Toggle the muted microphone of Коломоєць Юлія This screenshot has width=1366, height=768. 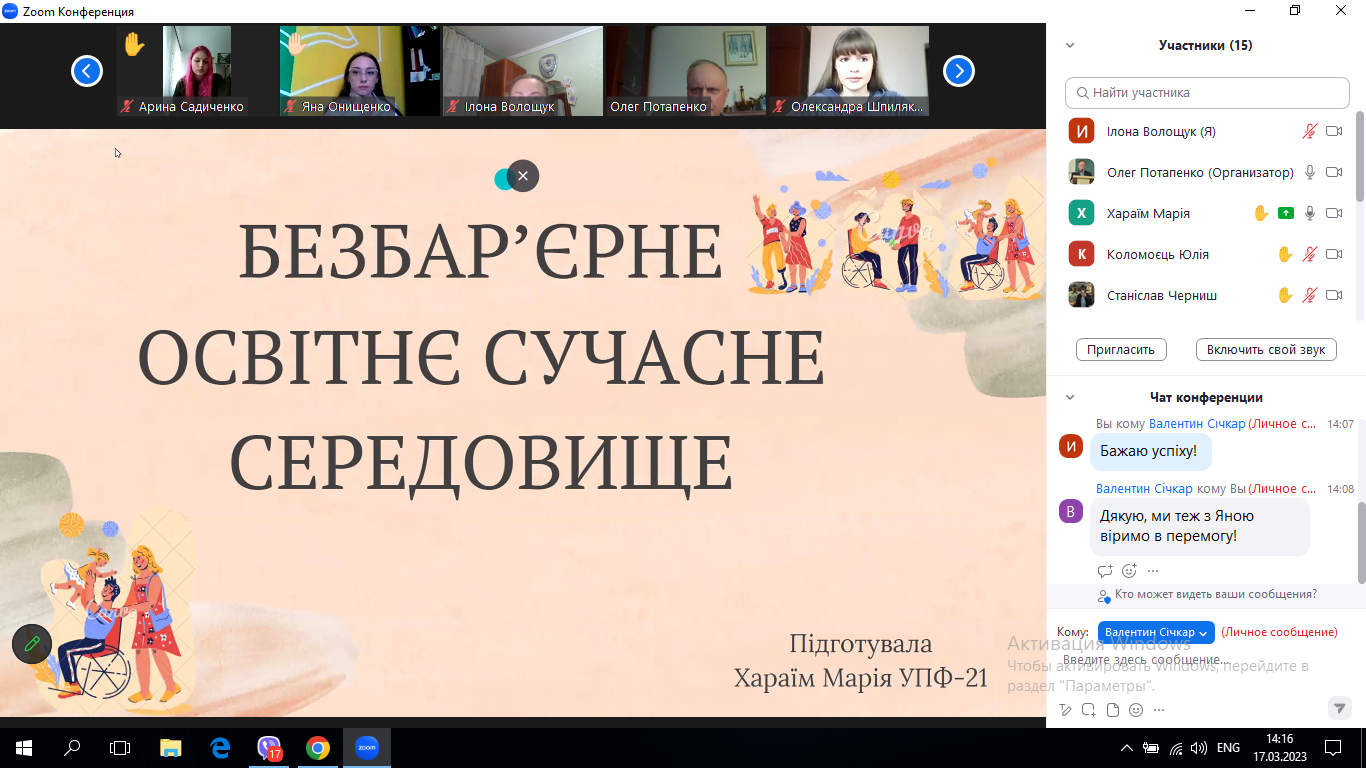pyautogui.click(x=1309, y=254)
